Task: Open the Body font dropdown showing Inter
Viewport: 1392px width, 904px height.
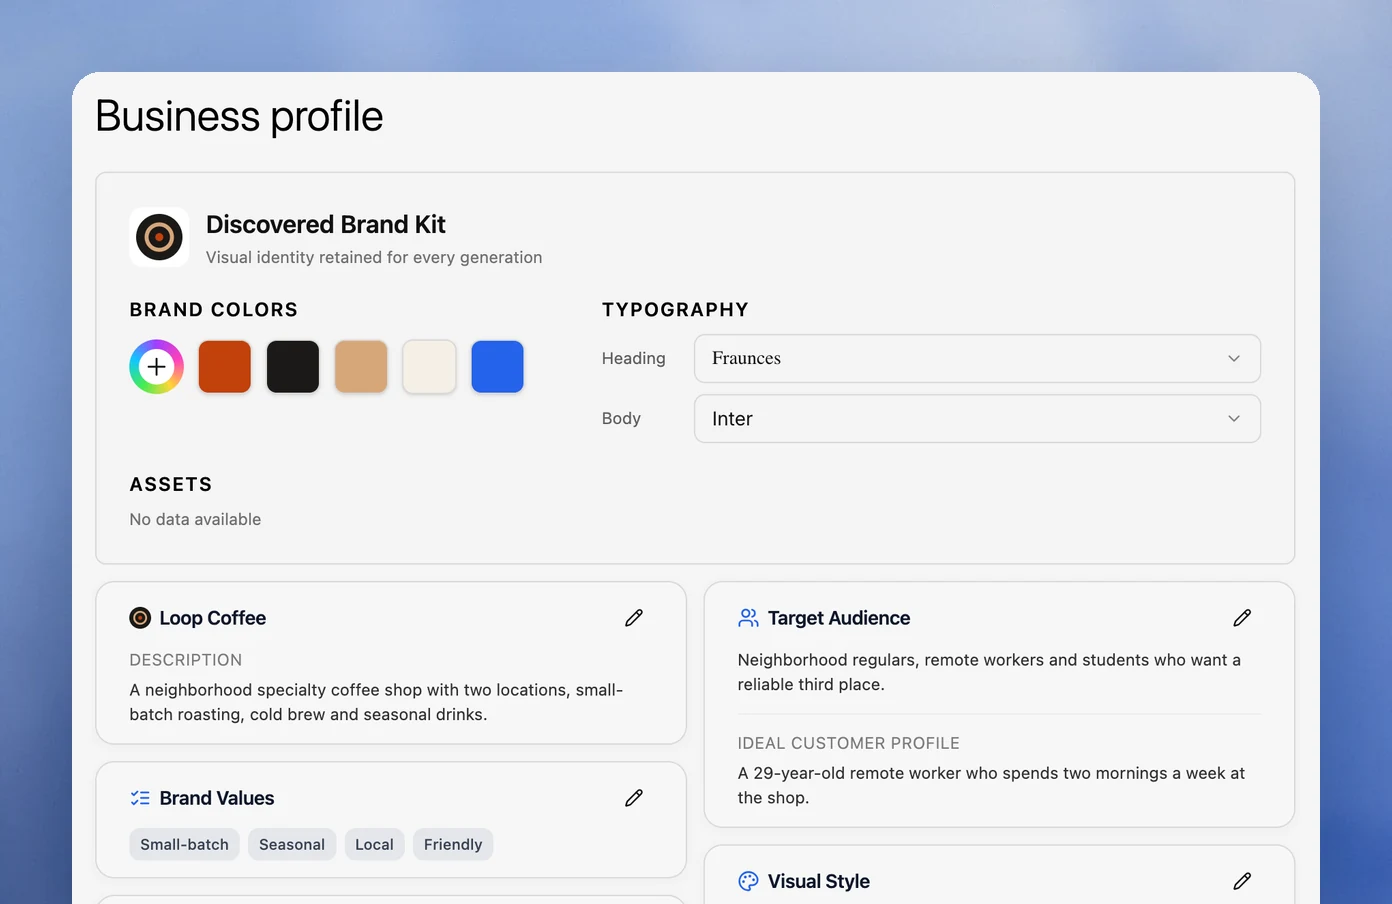Action: tap(977, 418)
